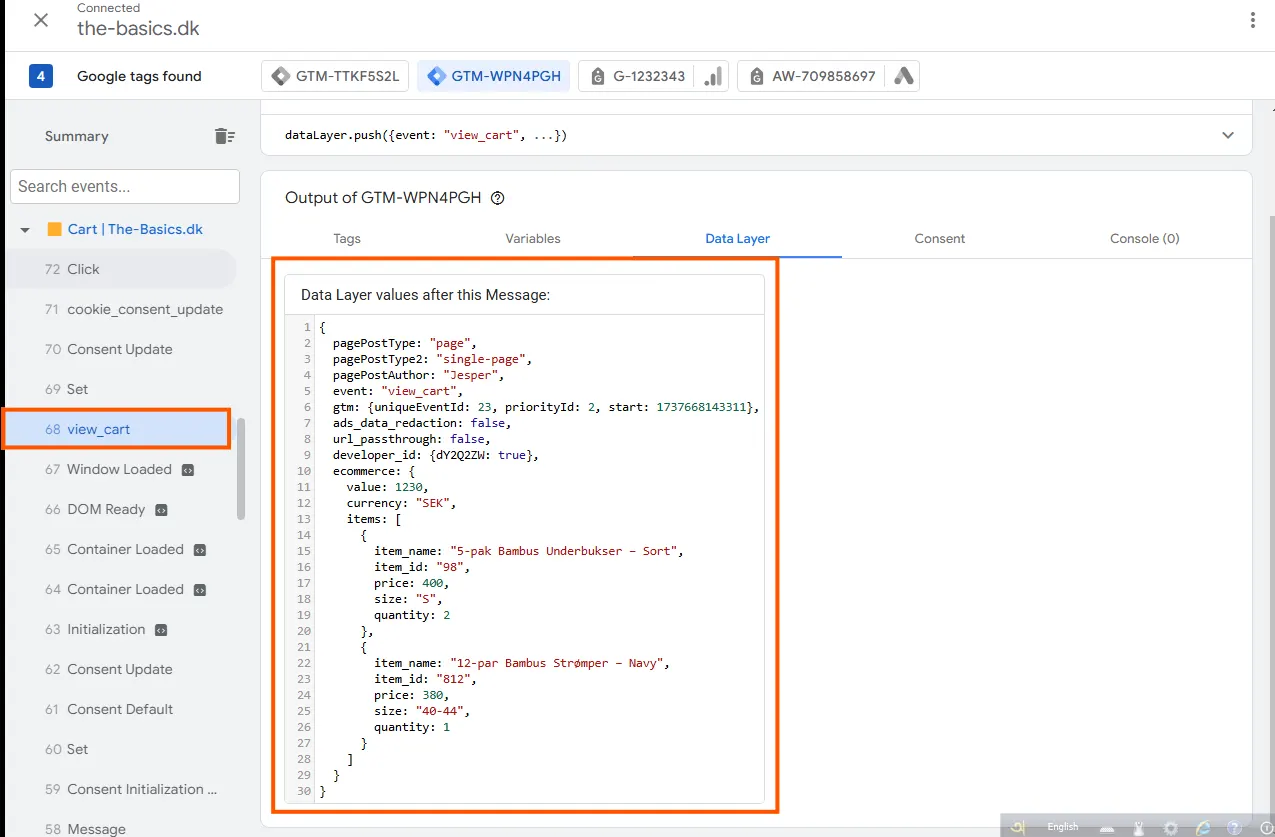Collapse the Cart | The-Basics.dk event tree
Viewport: 1275px width, 837px height.
25,230
